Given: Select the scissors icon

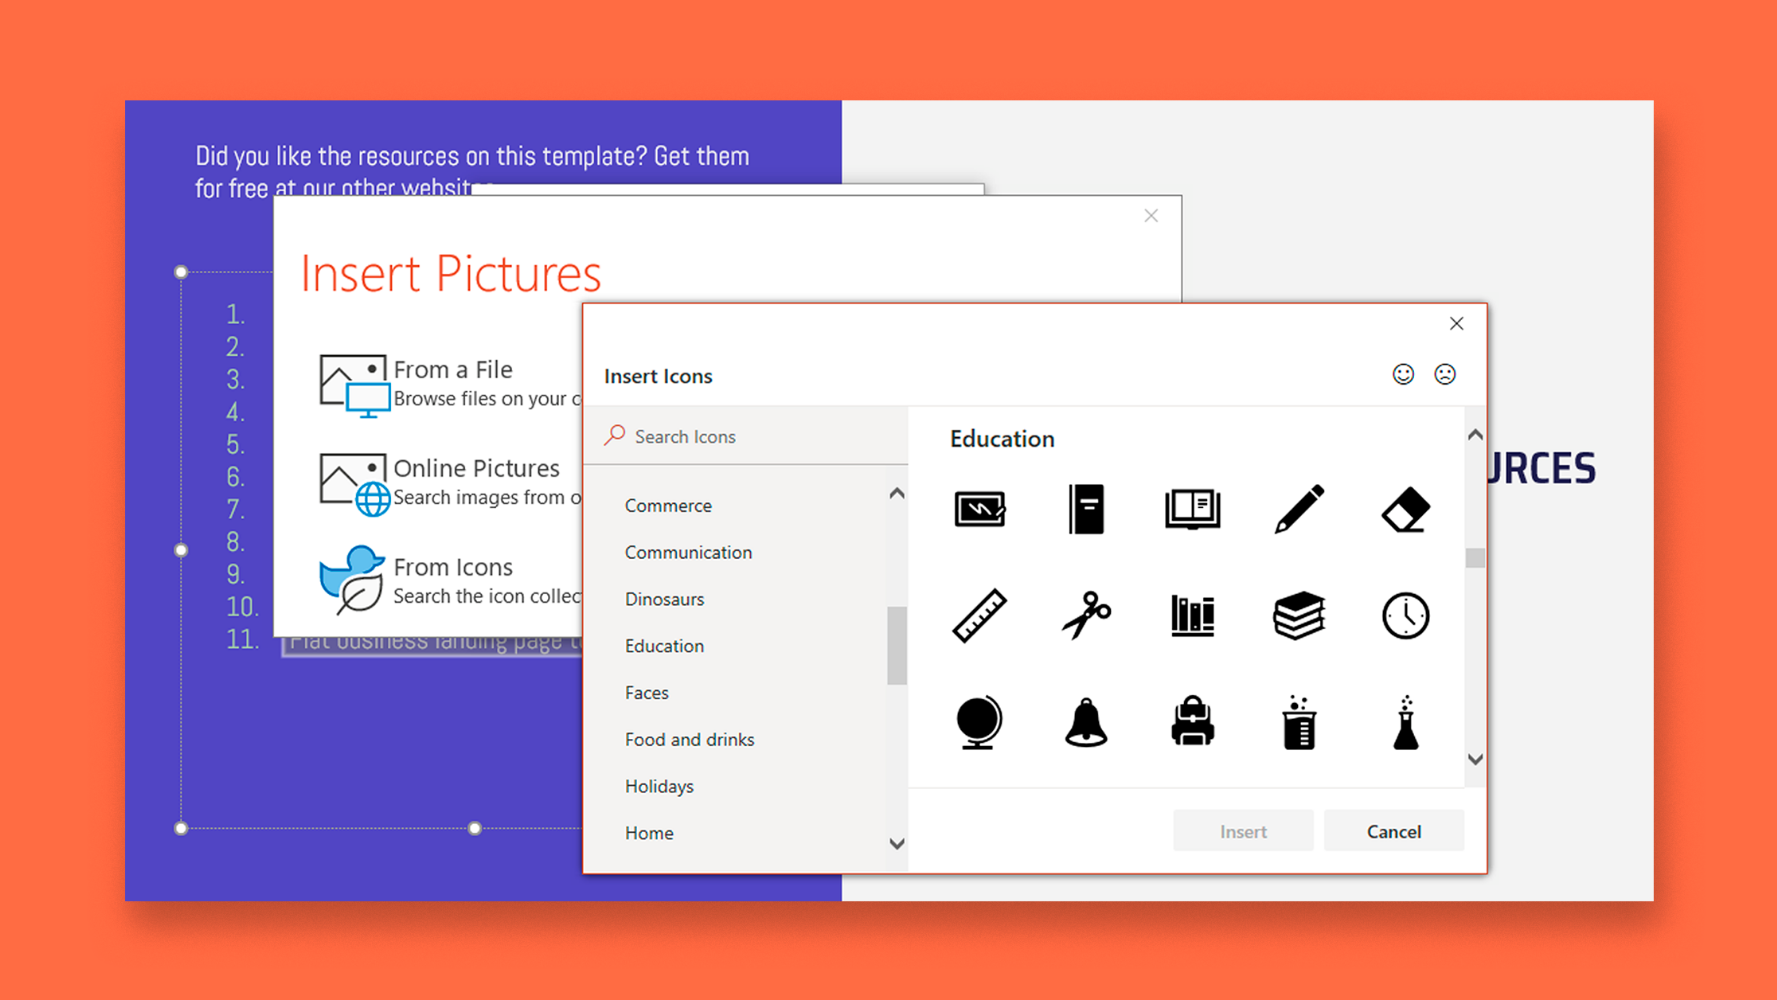Looking at the screenshot, I should pyautogui.click(x=1085, y=615).
